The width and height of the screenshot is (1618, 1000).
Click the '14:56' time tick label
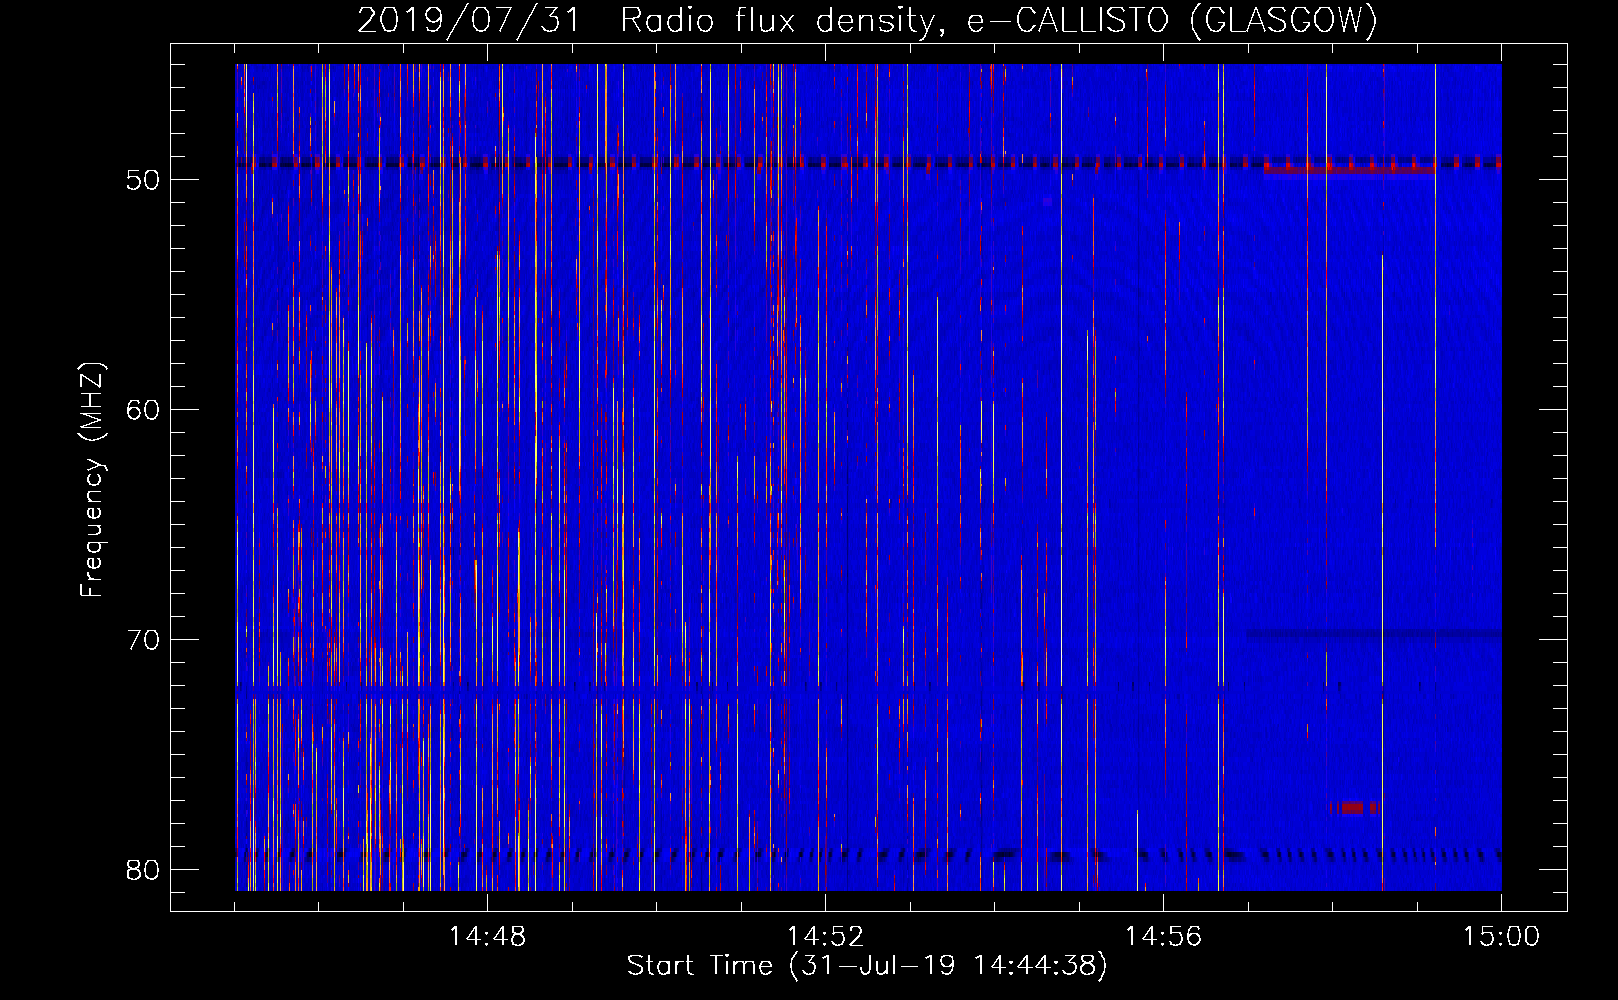point(1163,937)
